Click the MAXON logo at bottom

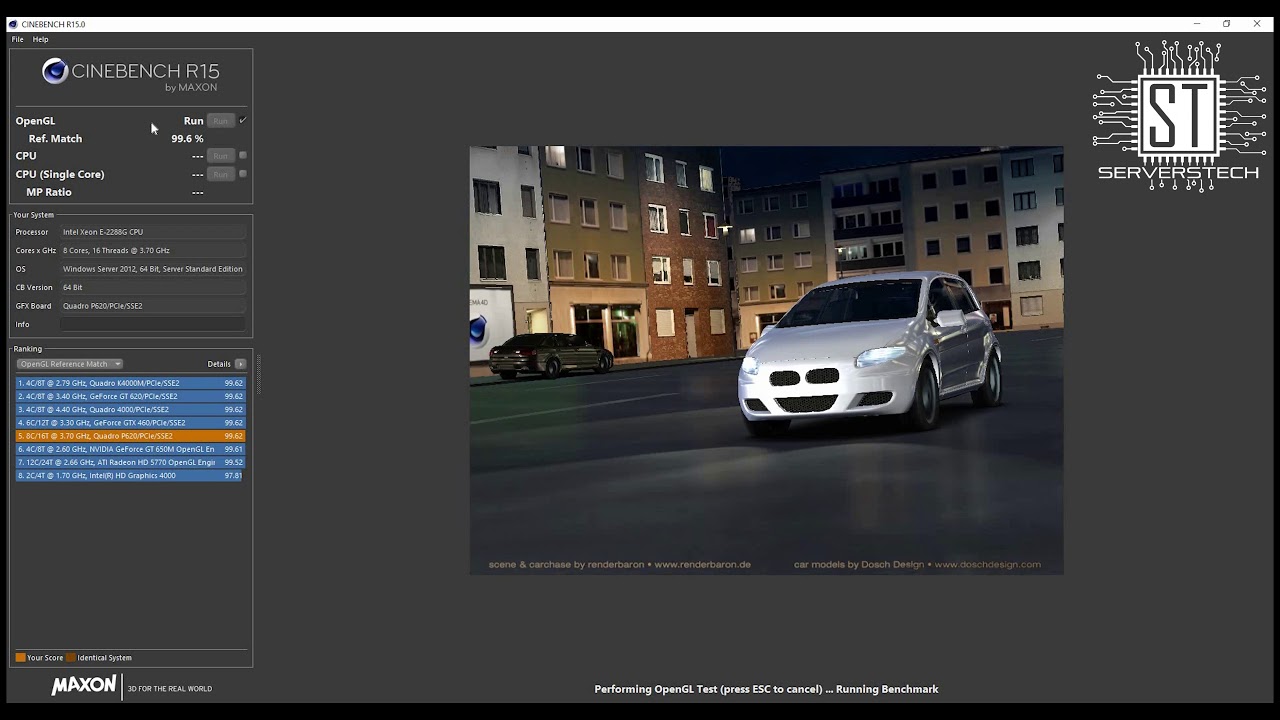click(x=84, y=686)
